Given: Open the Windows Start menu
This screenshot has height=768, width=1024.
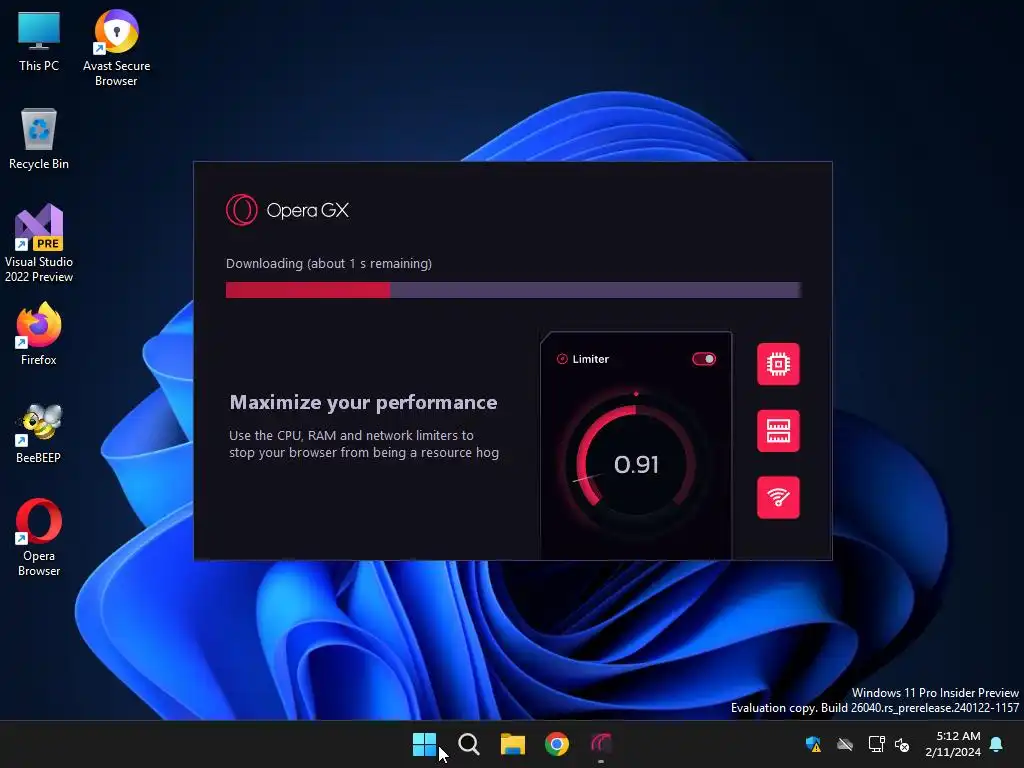Looking at the screenshot, I should point(424,744).
